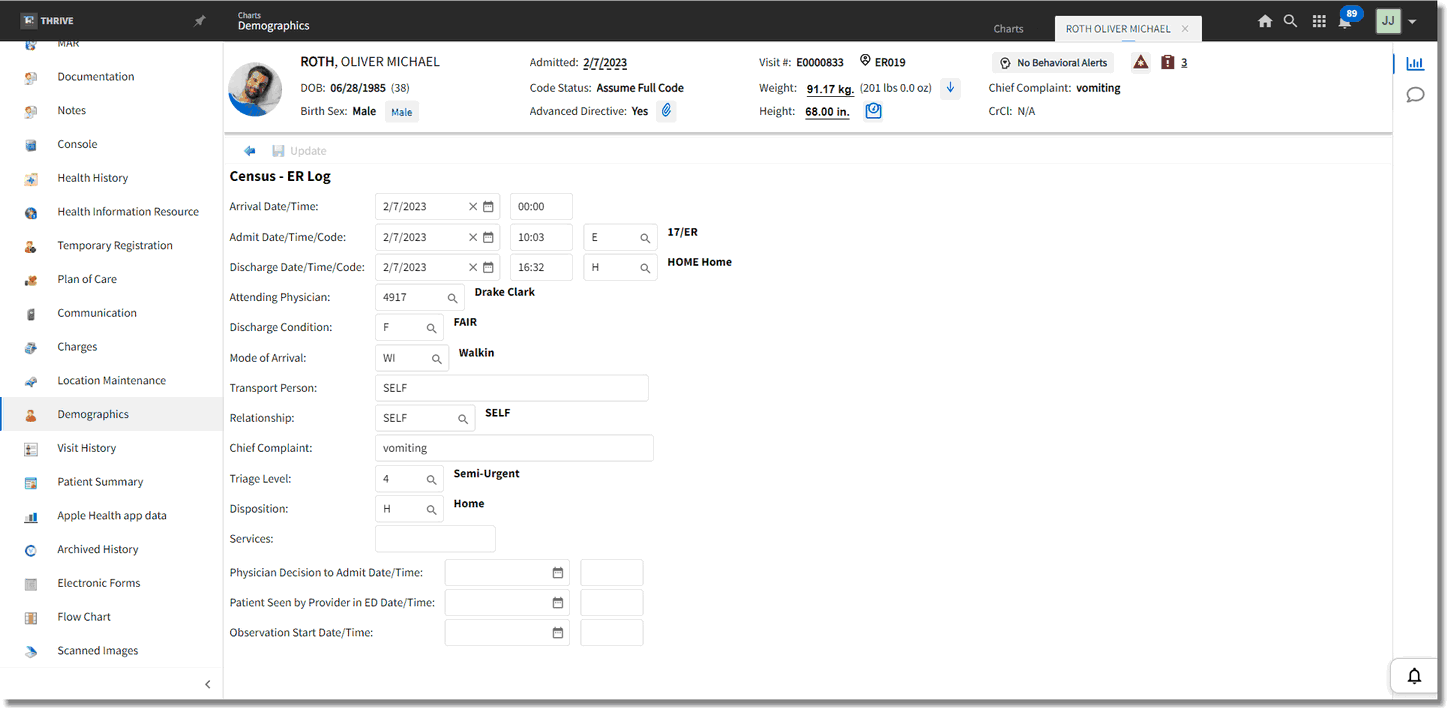Image resolution: width=1448 pixels, height=710 pixels.
Task: Open Arrival Date calendar picker
Action: (489, 207)
